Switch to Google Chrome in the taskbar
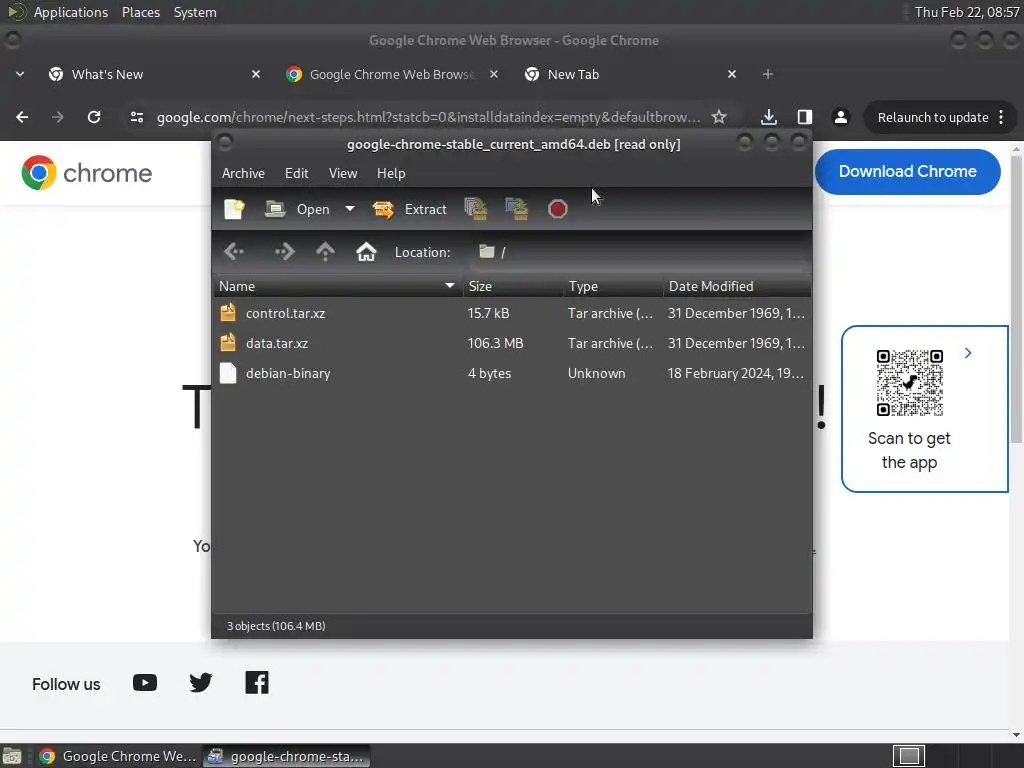Viewport: 1024px width, 768px height. coord(118,756)
